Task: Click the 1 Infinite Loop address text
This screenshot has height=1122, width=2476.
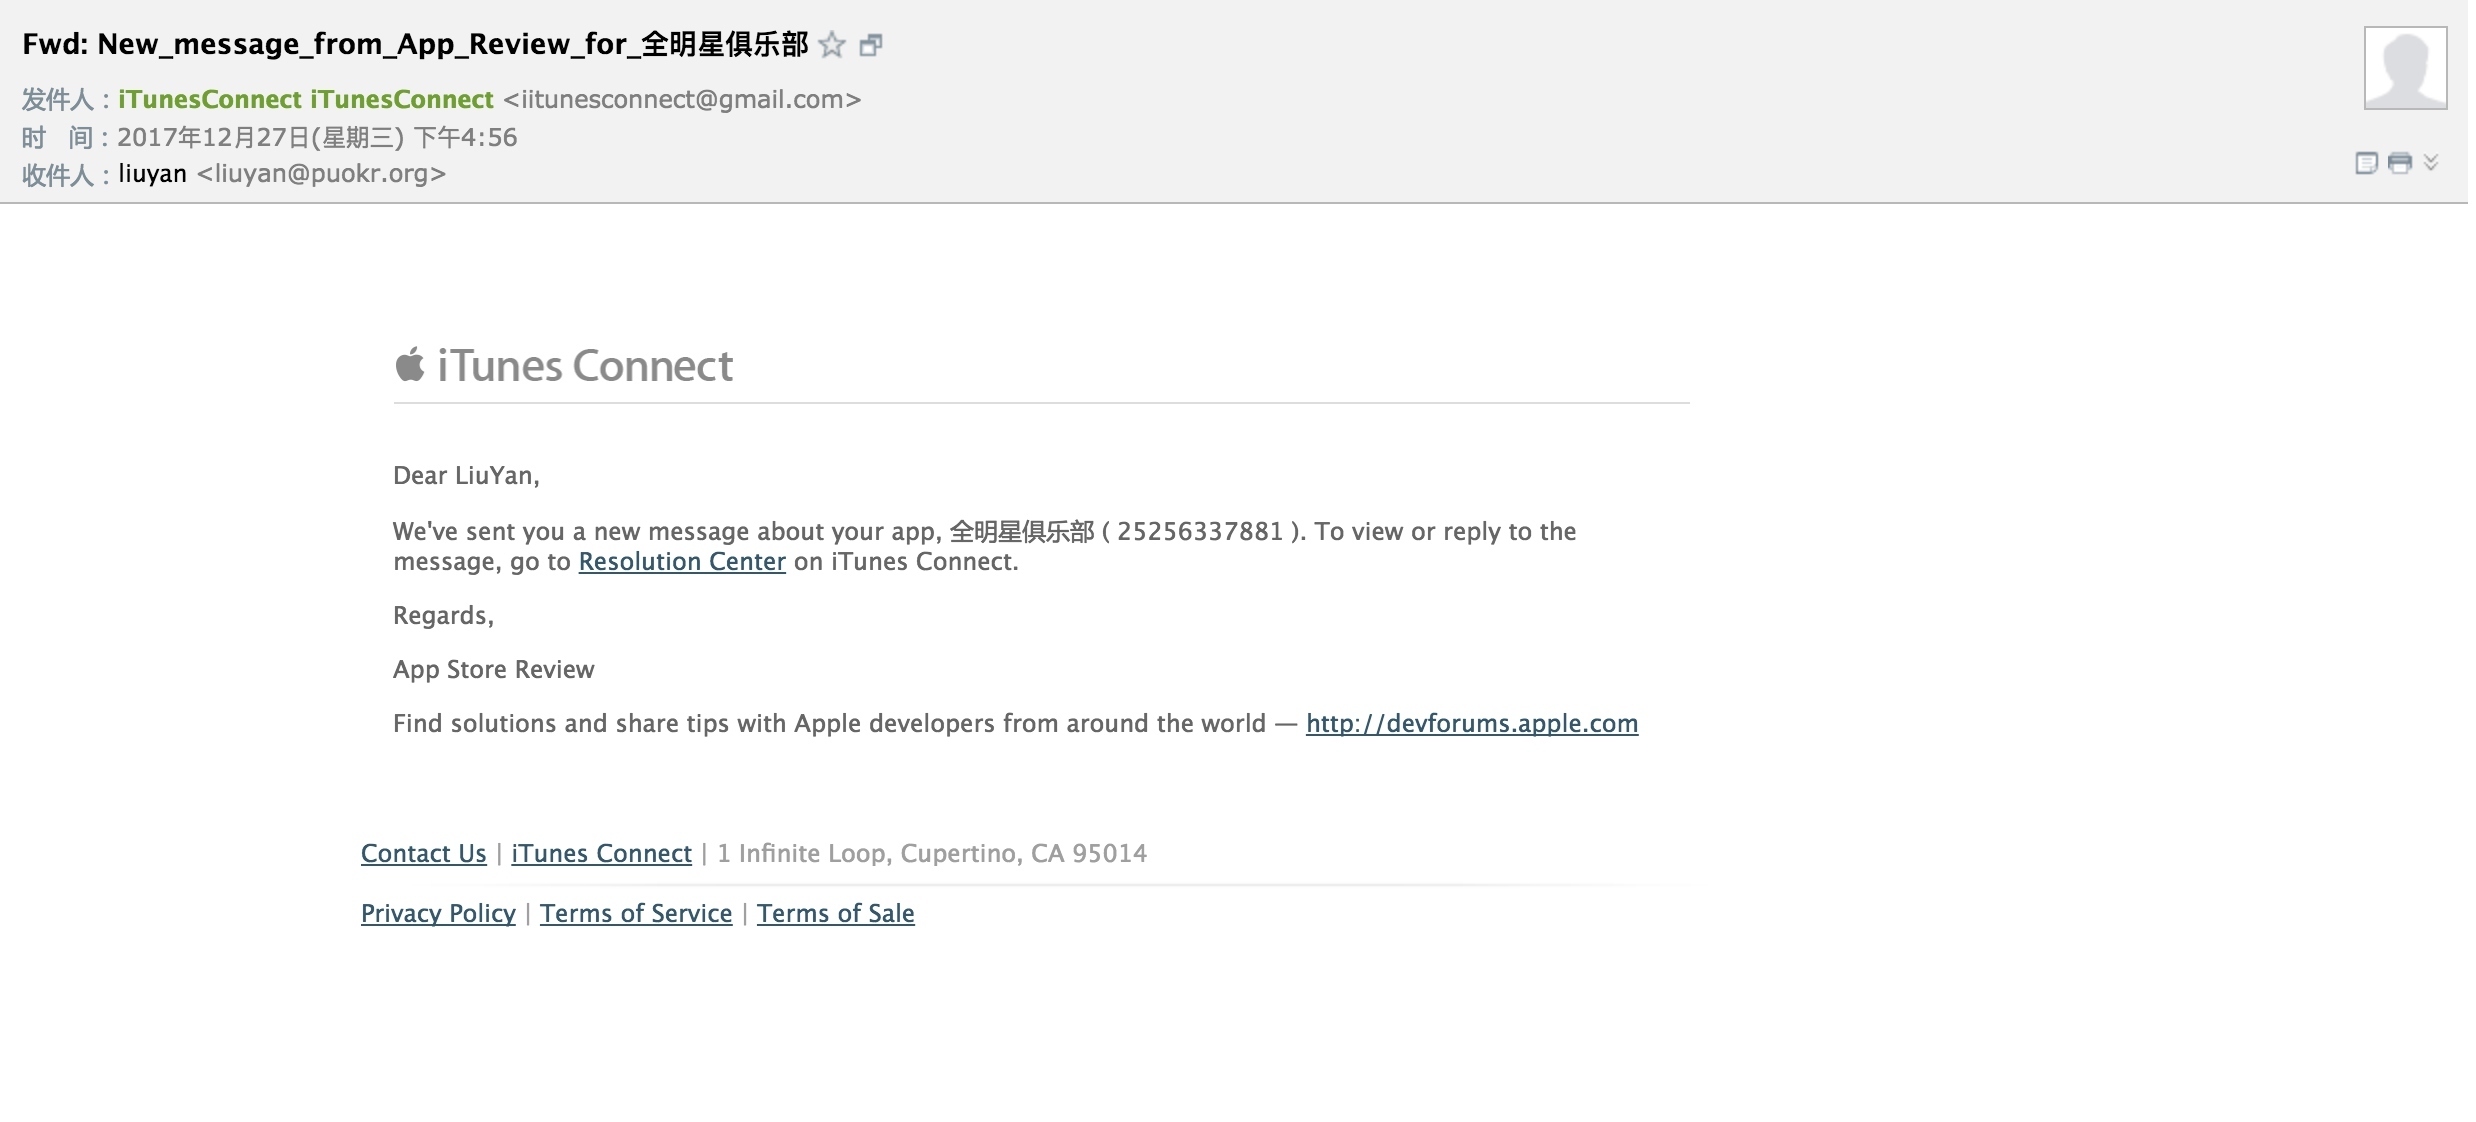Action: pyautogui.click(x=932, y=854)
